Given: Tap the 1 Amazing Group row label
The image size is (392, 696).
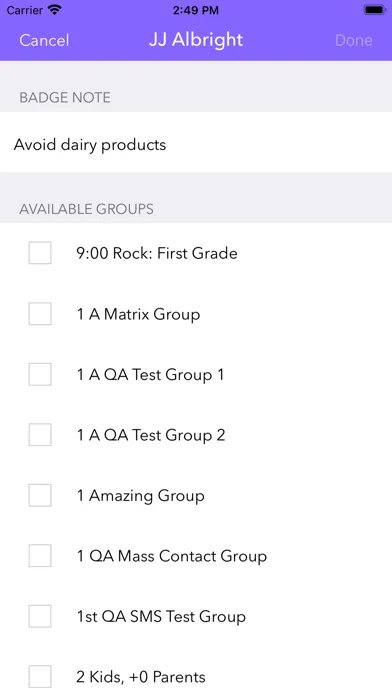Looking at the screenshot, I should 141,496.
